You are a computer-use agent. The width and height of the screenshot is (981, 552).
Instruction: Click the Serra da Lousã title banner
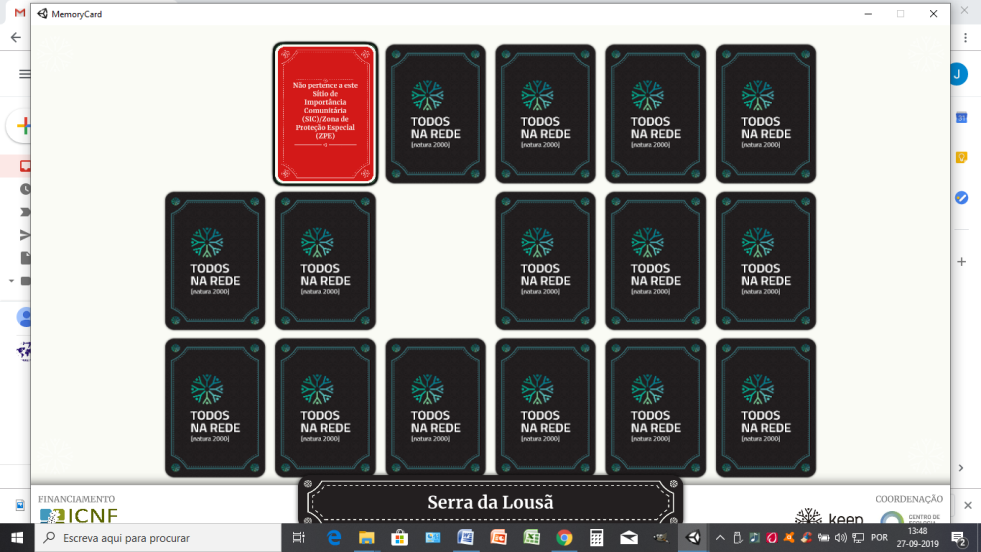click(490, 502)
